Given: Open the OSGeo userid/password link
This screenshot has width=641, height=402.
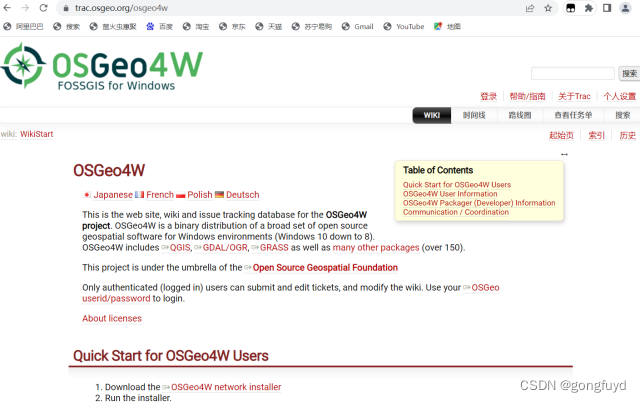Looking at the screenshot, I should click(116, 299).
